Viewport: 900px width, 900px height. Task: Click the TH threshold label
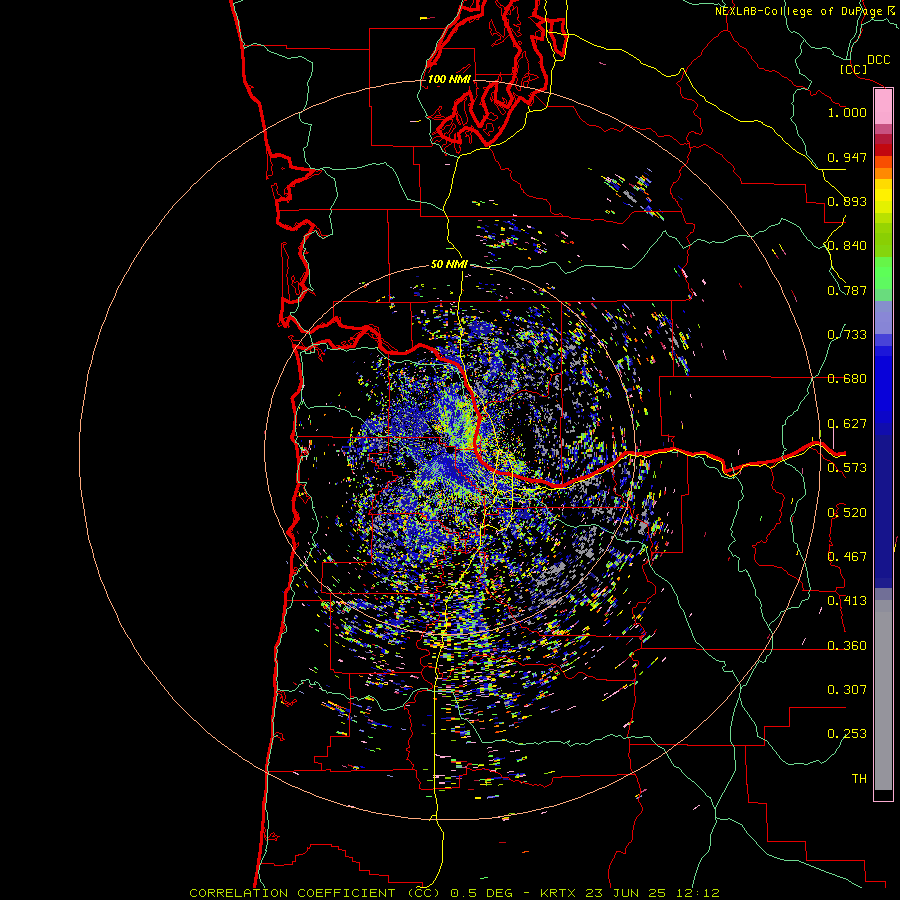pos(859,779)
